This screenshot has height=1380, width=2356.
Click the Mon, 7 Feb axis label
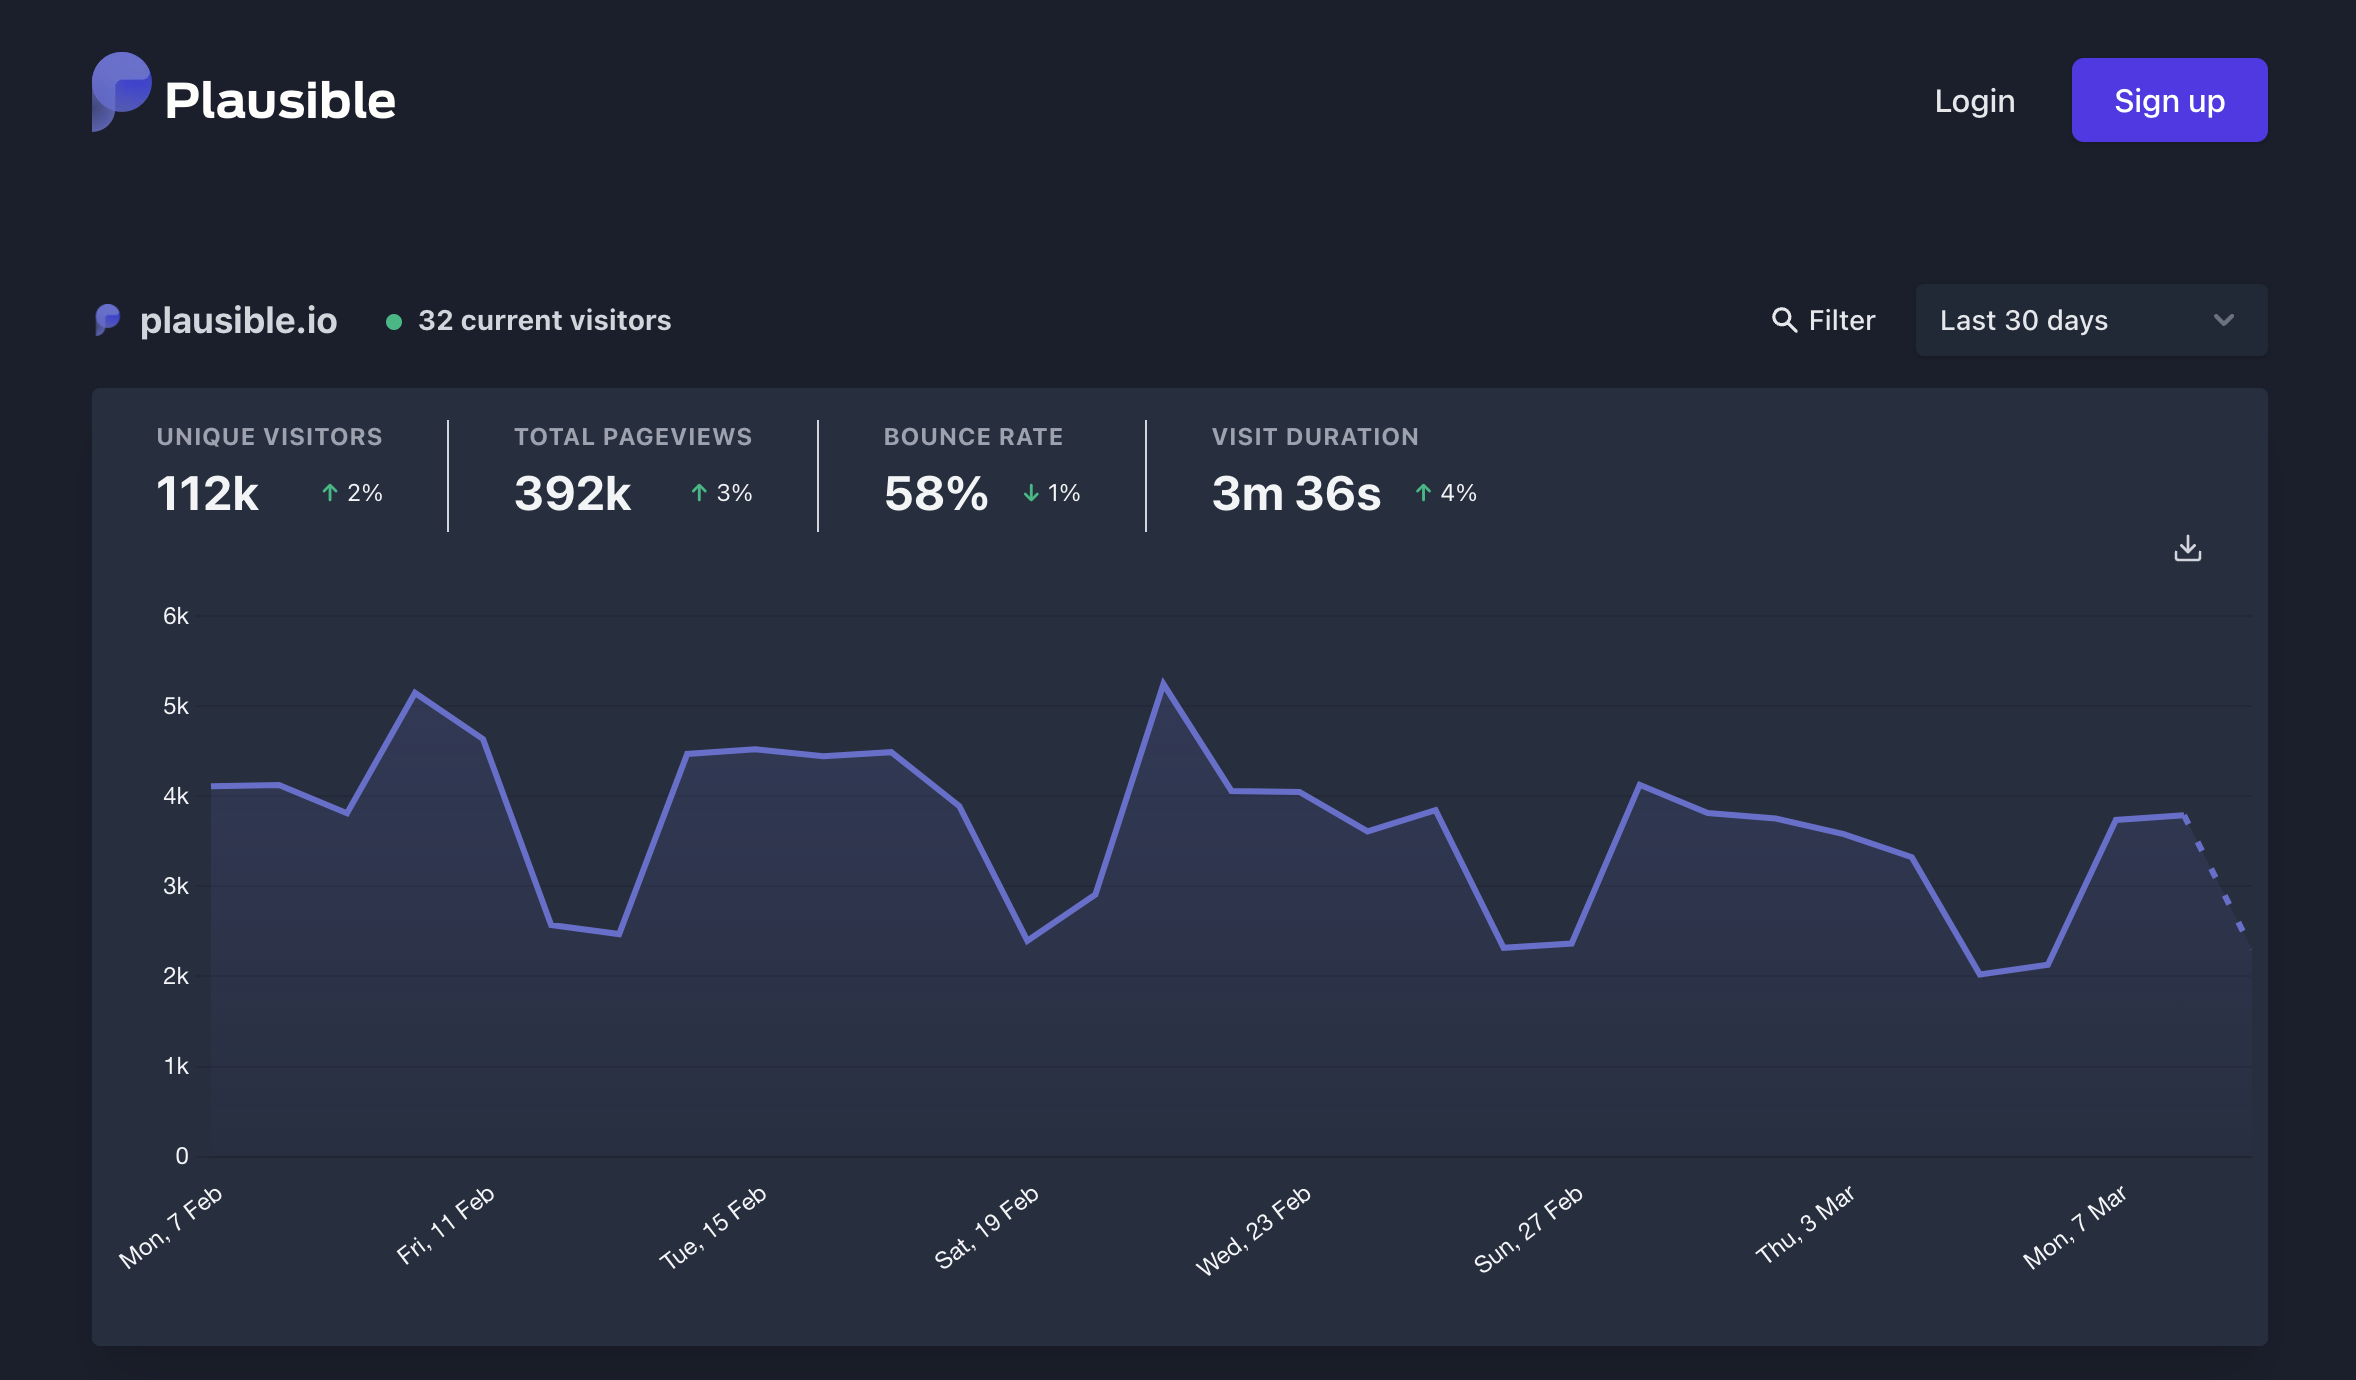click(171, 1227)
